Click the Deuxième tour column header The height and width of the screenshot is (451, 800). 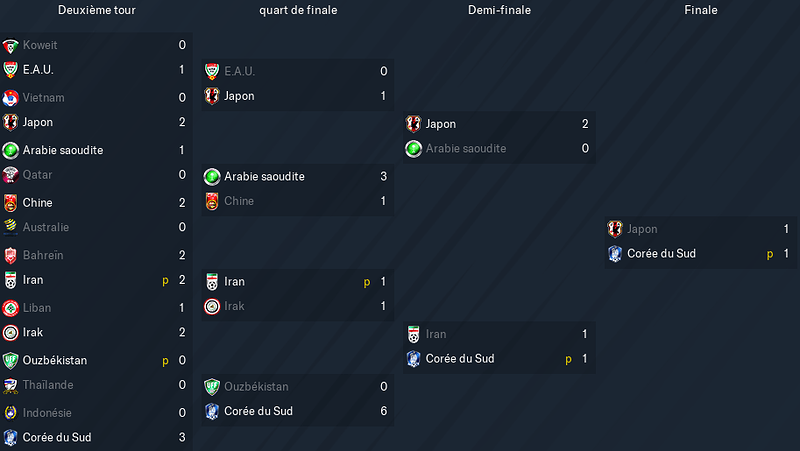pos(96,10)
